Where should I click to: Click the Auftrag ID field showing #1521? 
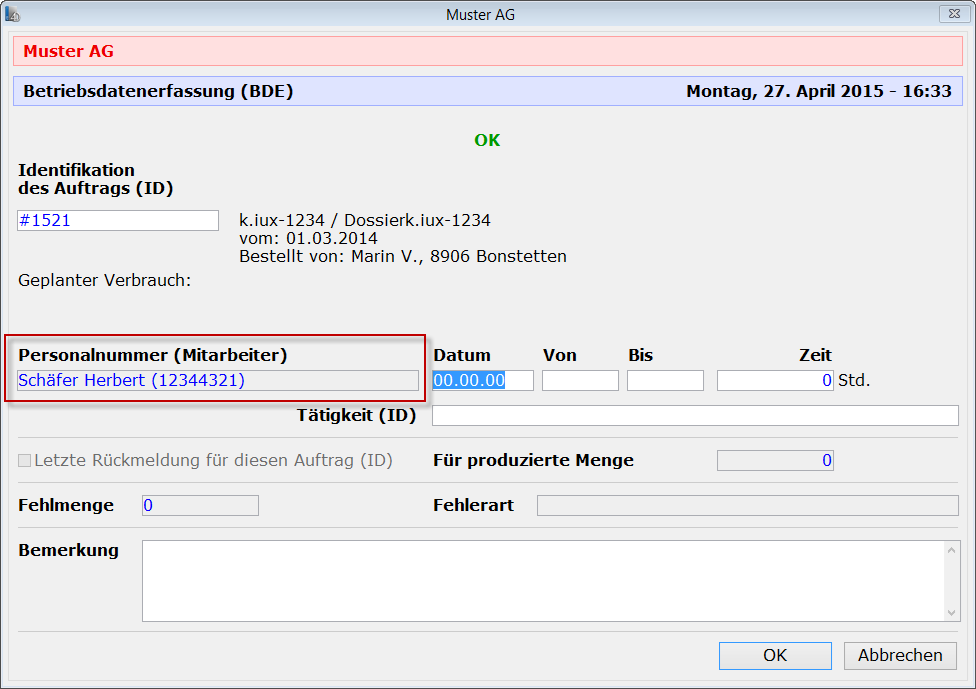[x=117, y=221]
